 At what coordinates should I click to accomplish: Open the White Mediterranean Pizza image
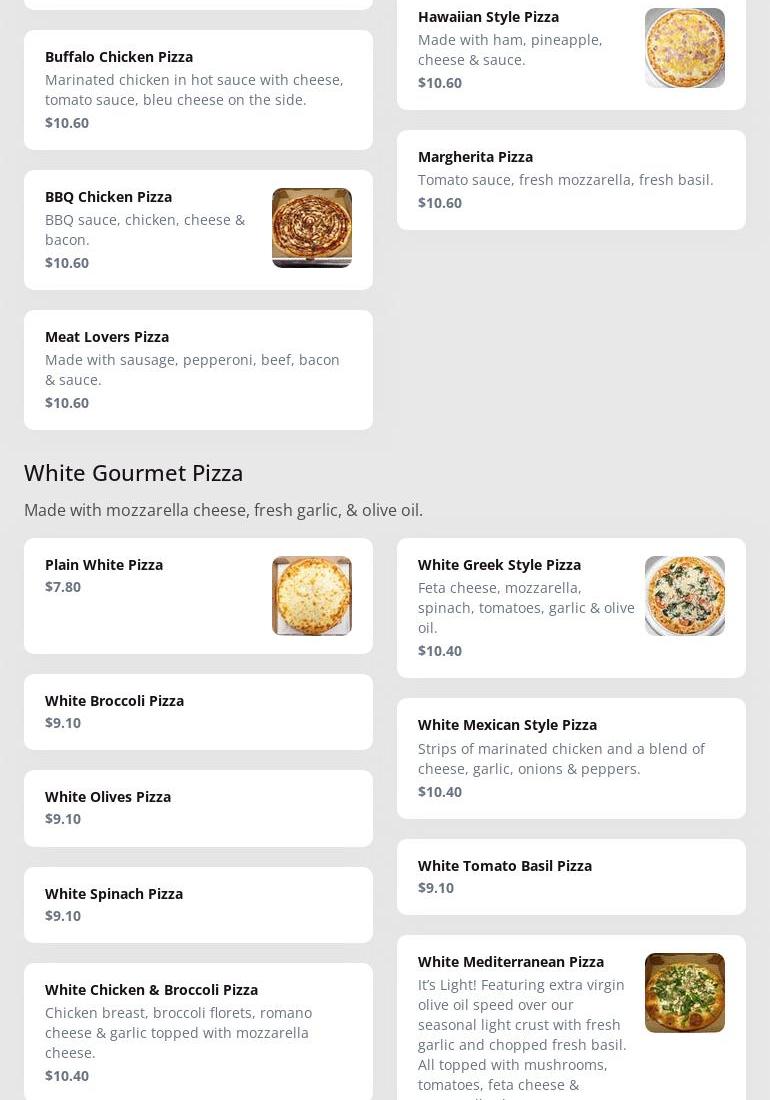coord(684,993)
